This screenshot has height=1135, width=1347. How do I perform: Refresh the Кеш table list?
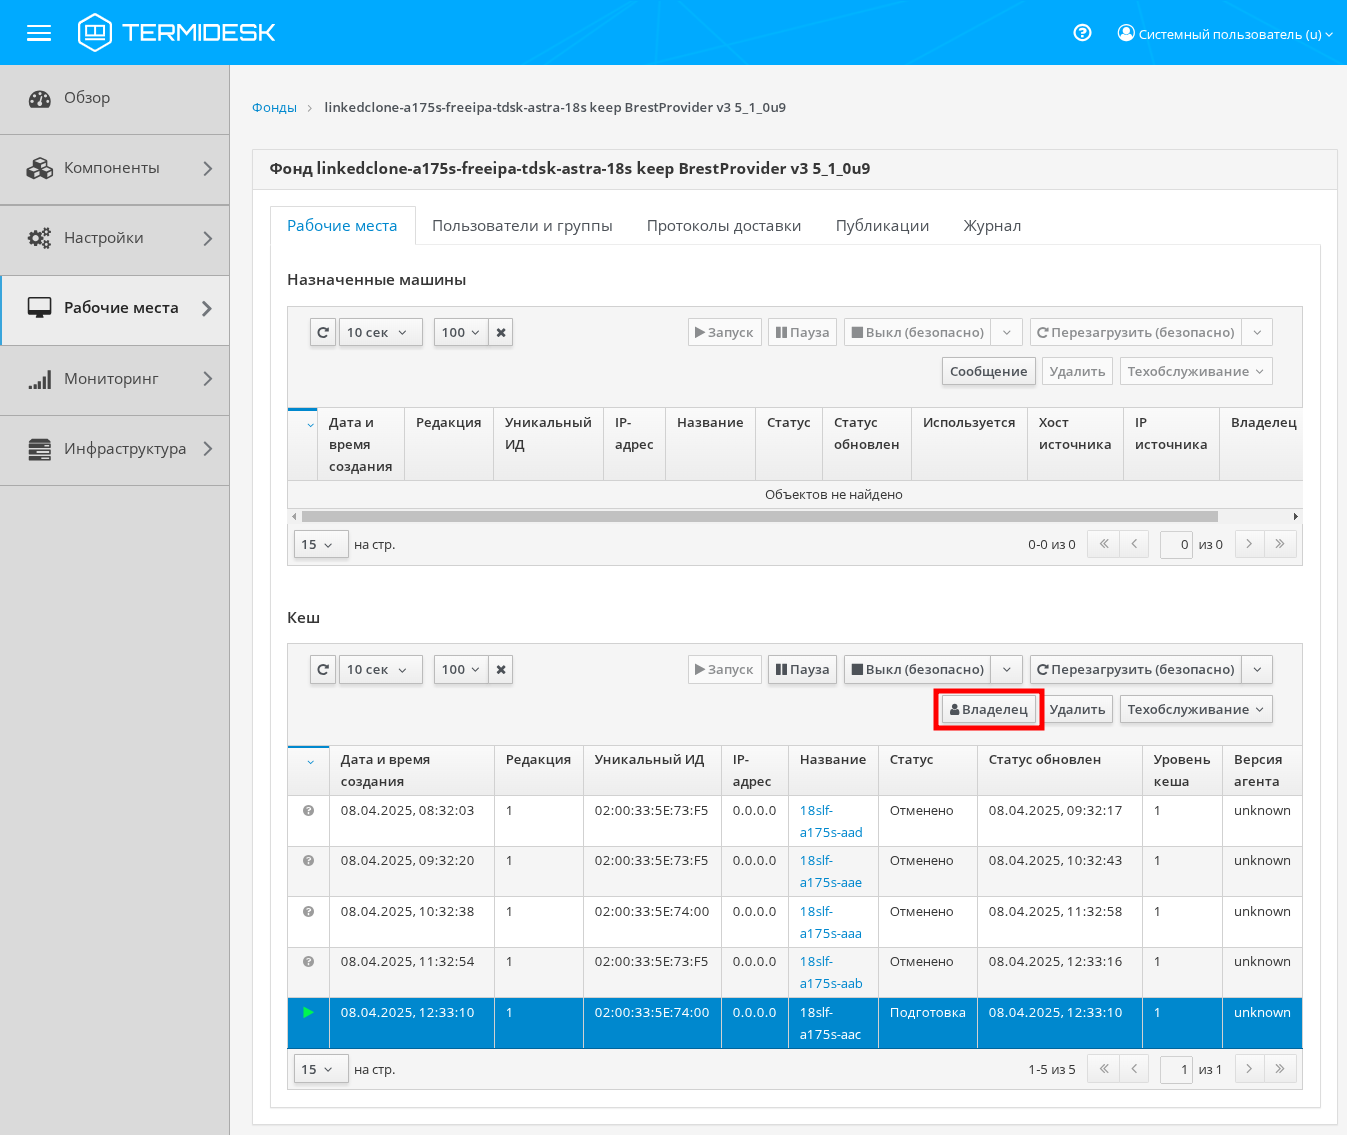pos(323,670)
